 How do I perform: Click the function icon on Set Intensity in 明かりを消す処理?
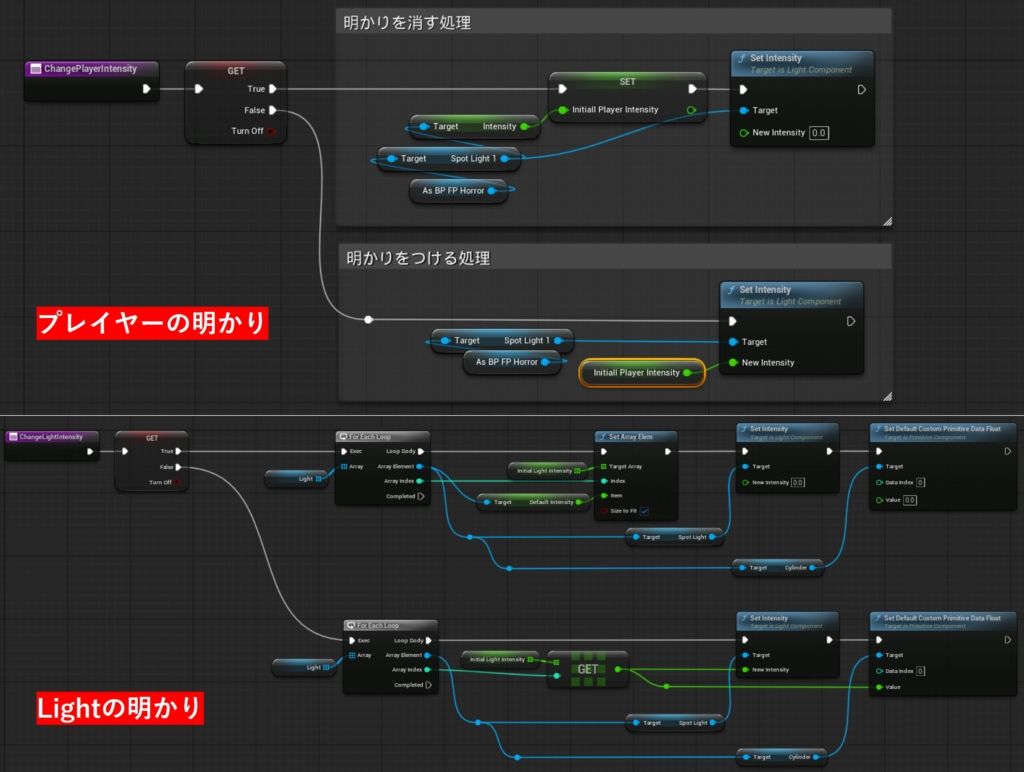coord(742,58)
